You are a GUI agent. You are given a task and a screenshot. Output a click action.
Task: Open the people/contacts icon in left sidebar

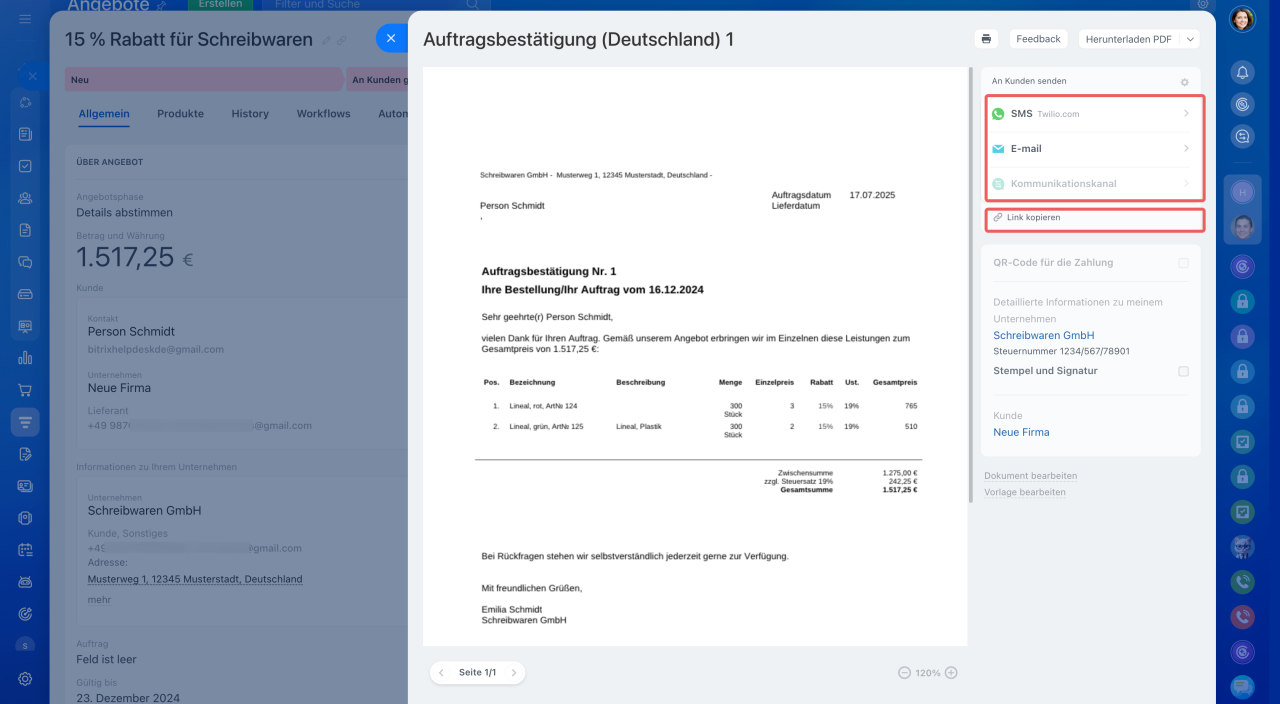click(x=25, y=198)
